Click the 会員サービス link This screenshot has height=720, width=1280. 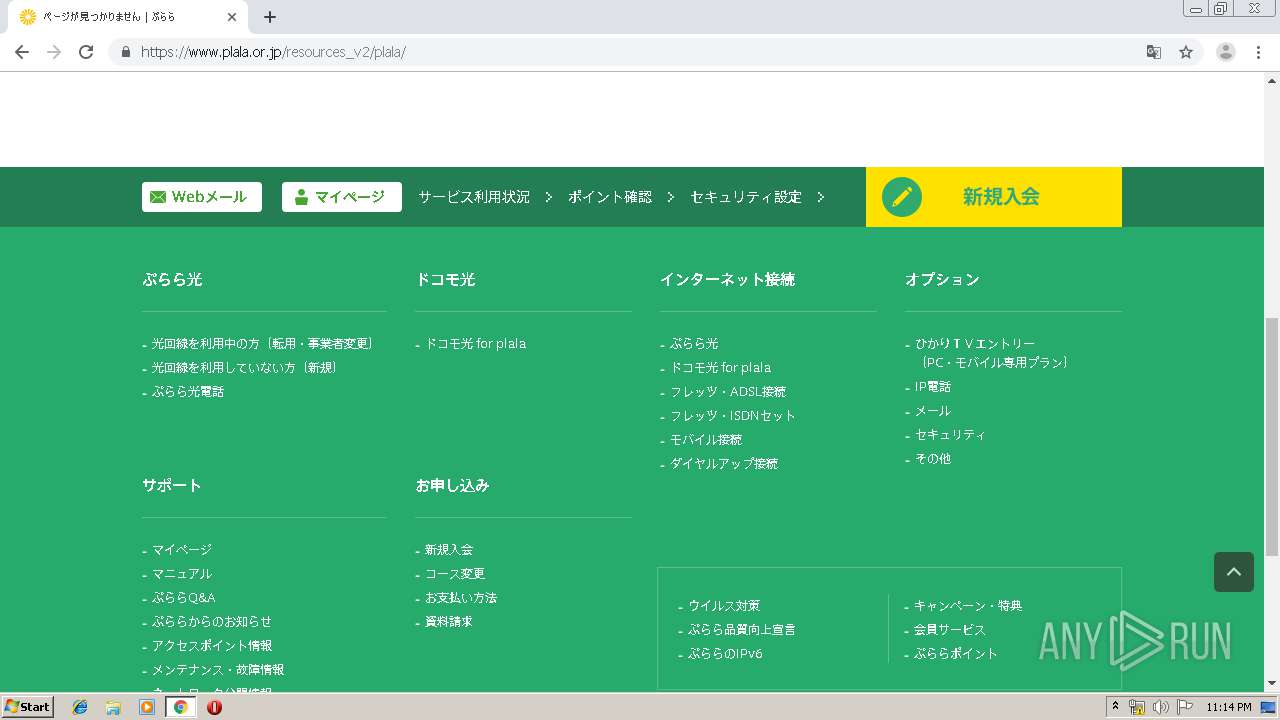click(x=950, y=629)
